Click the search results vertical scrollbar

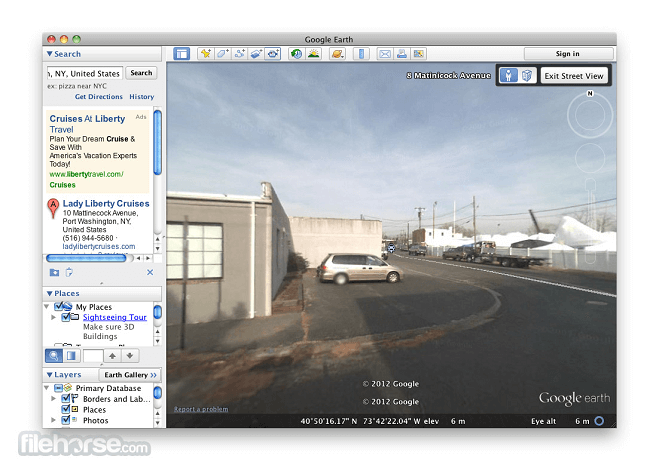158,142
